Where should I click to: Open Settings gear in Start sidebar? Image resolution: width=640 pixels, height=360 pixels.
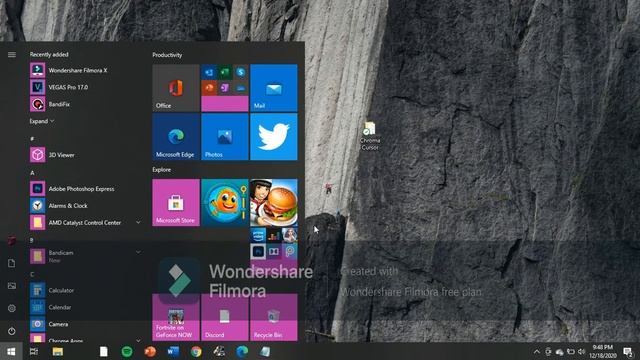[x=11, y=308]
